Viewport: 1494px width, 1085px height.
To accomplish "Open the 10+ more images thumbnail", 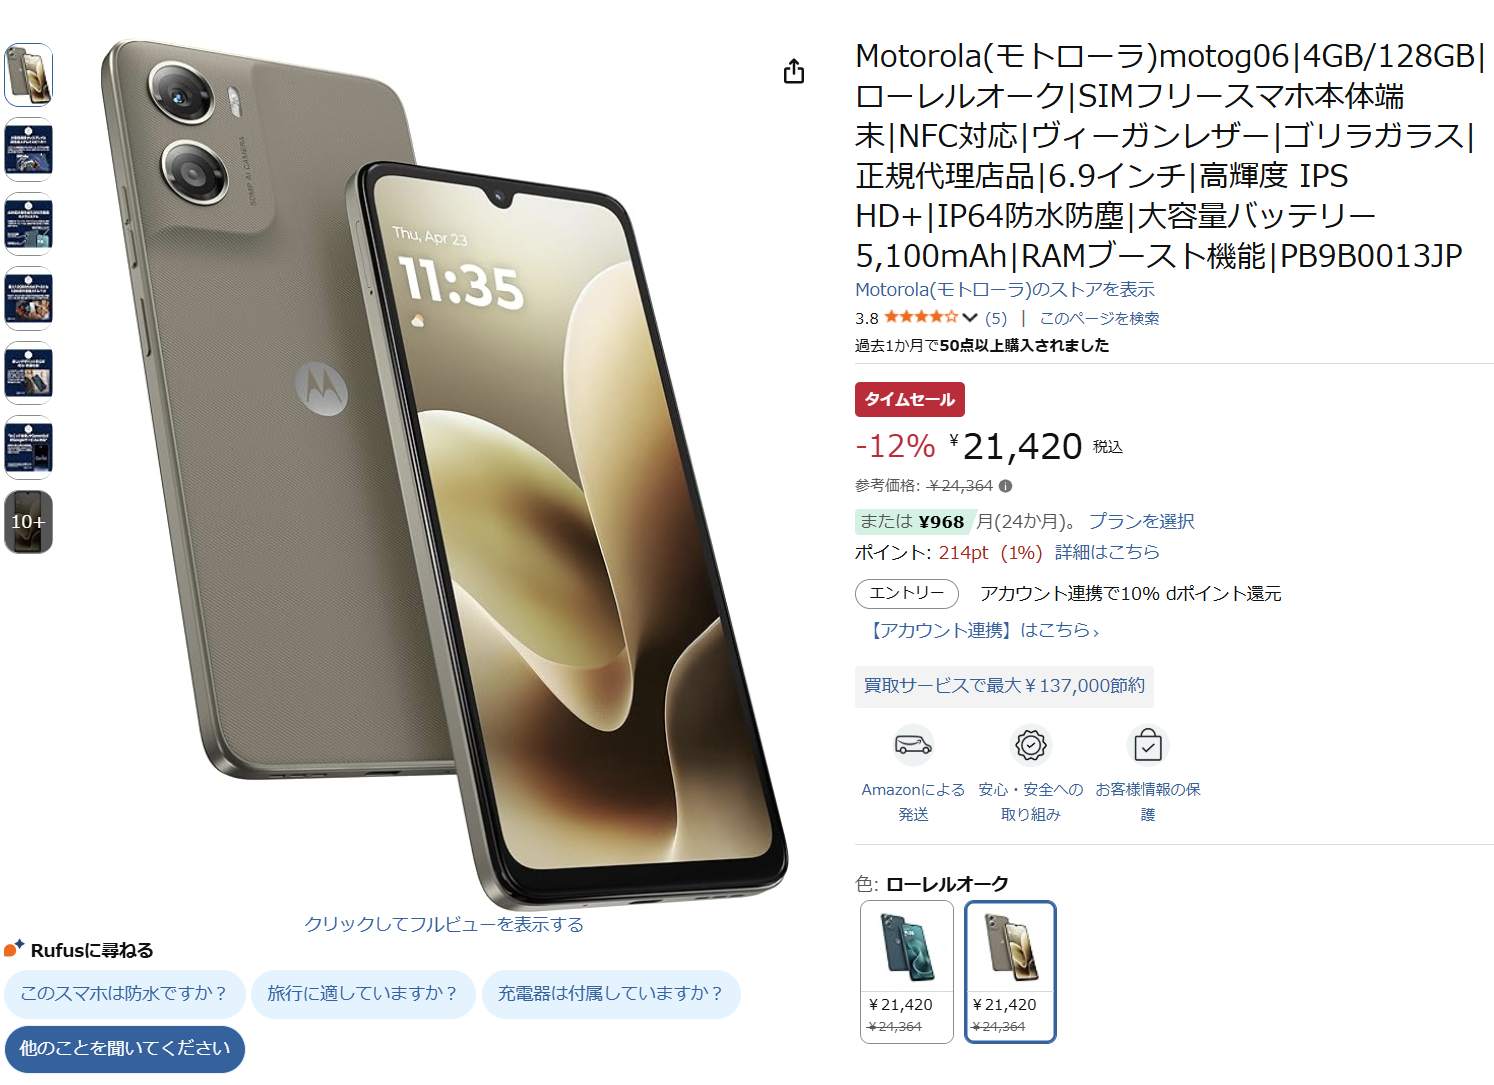I will (x=28, y=522).
